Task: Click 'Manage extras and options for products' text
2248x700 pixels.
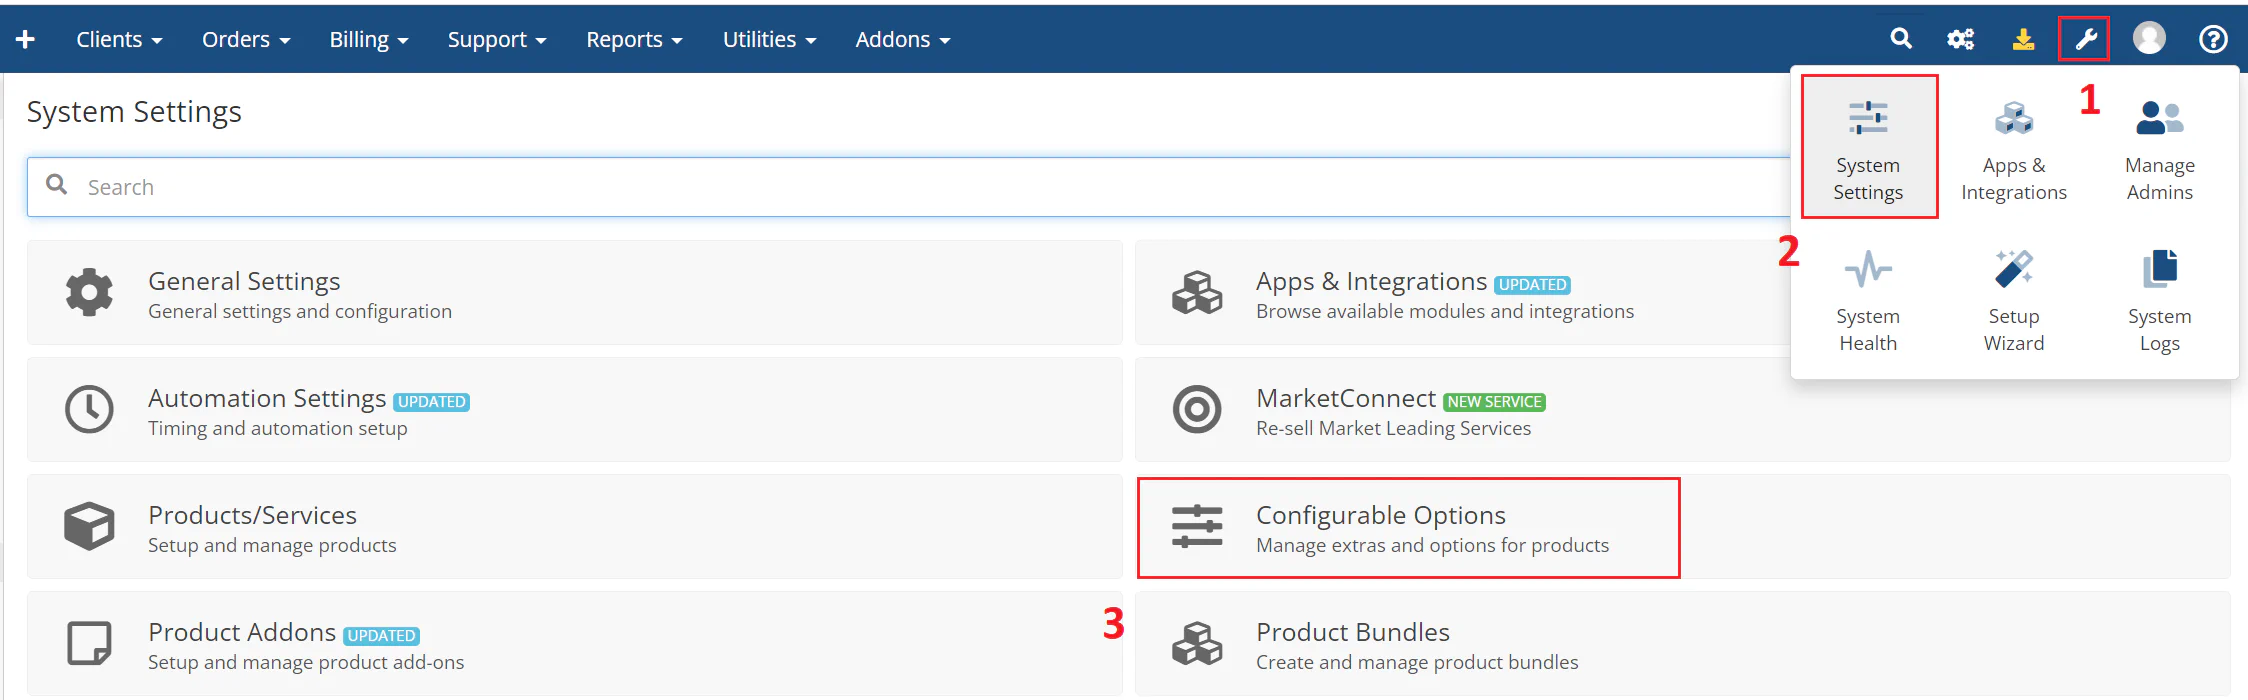Action: [1432, 545]
